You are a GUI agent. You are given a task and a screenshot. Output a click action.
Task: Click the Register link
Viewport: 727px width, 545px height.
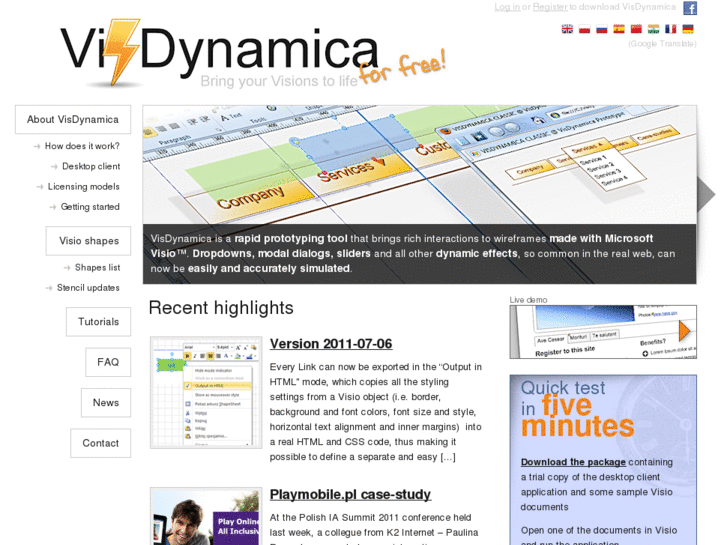550,7
